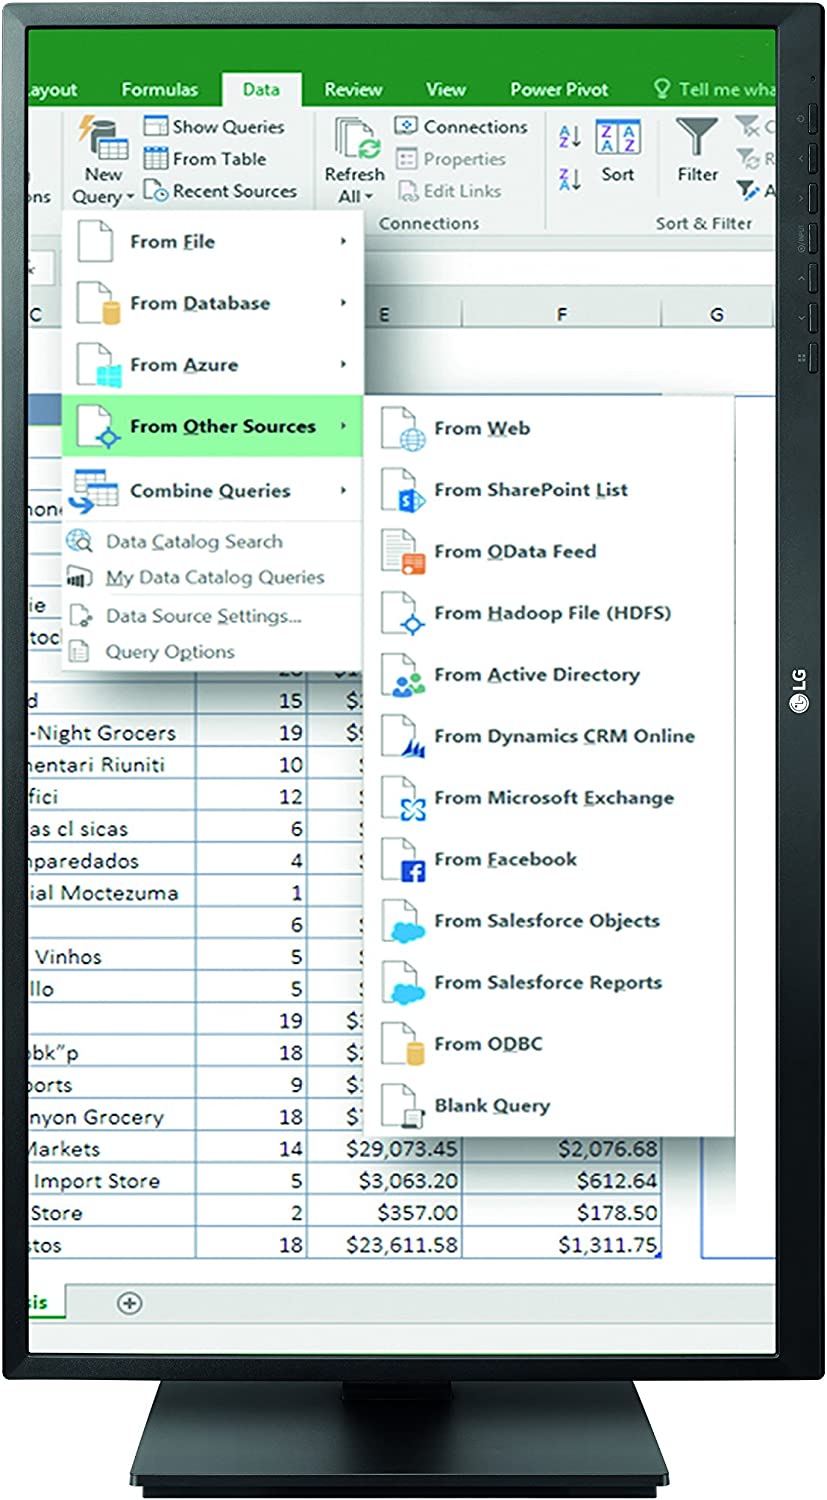Viewport: 827px width, 1500px height.
Task: Click cell showing $3,063.20
Action: (385, 1181)
